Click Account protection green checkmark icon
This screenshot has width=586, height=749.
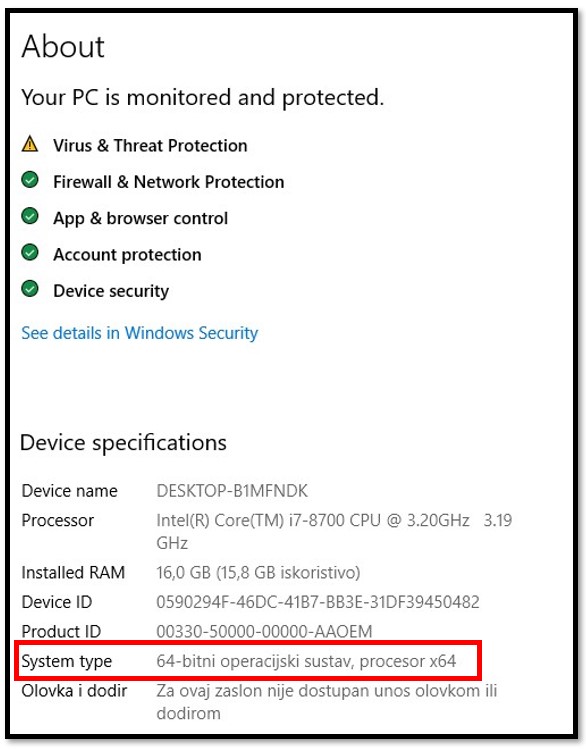point(30,253)
